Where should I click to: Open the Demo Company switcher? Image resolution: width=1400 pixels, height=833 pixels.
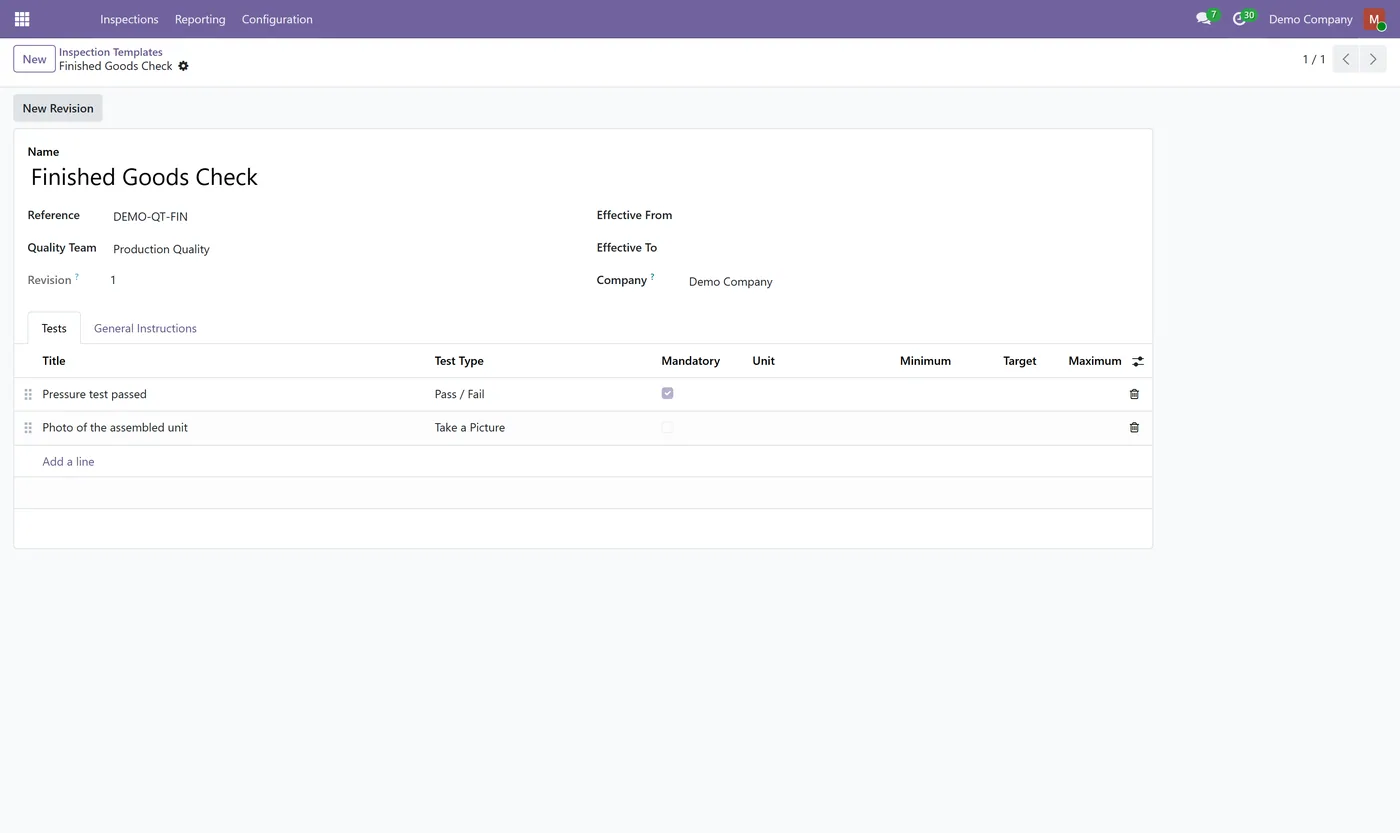click(x=1310, y=19)
